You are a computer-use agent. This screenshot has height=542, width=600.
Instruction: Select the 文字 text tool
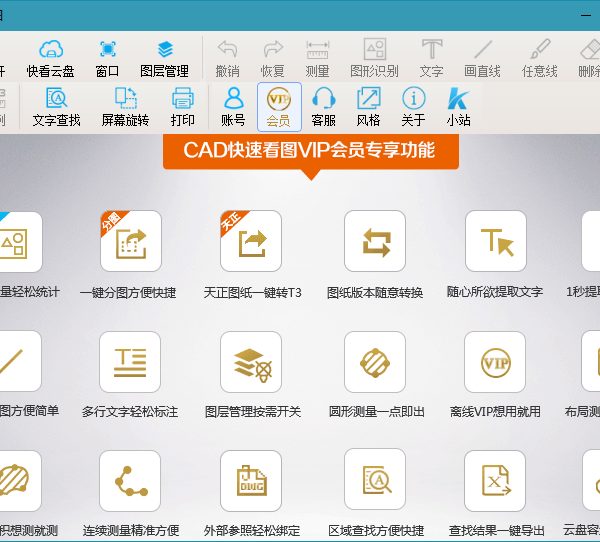click(x=431, y=57)
